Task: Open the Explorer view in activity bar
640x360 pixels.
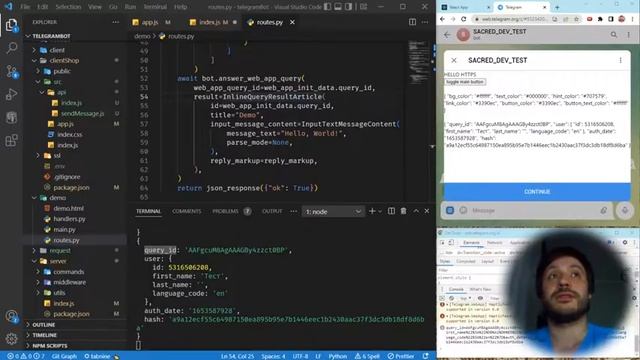Action: click(11, 25)
